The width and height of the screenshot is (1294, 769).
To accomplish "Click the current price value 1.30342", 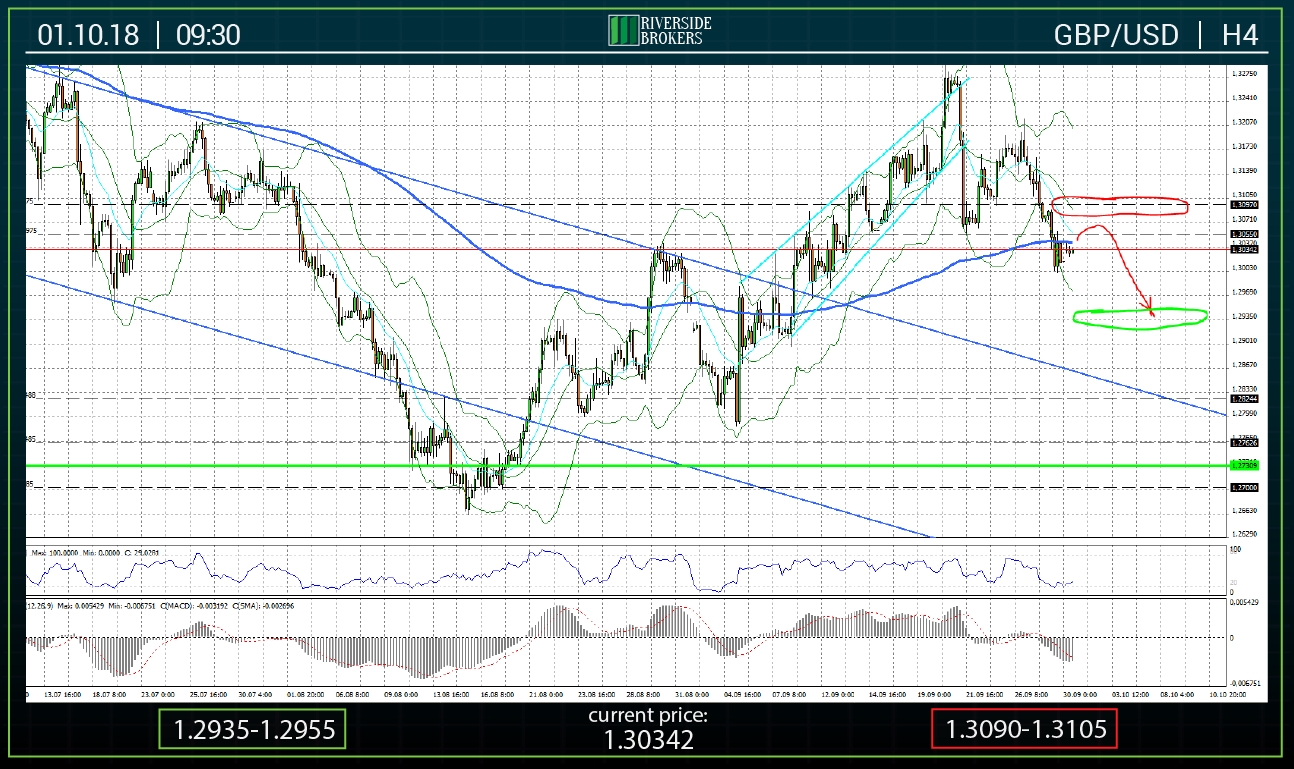I will point(647,740).
